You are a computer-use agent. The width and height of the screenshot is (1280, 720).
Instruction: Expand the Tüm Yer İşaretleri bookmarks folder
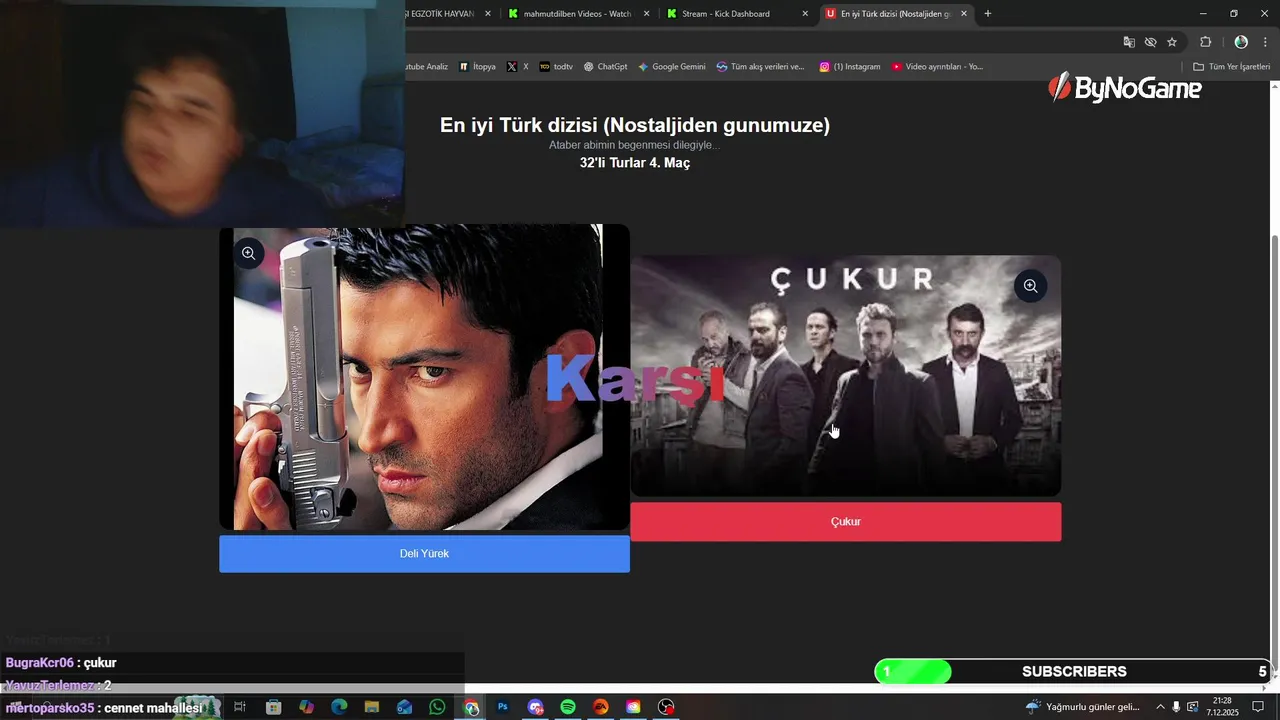click(x=1232, y=67)
